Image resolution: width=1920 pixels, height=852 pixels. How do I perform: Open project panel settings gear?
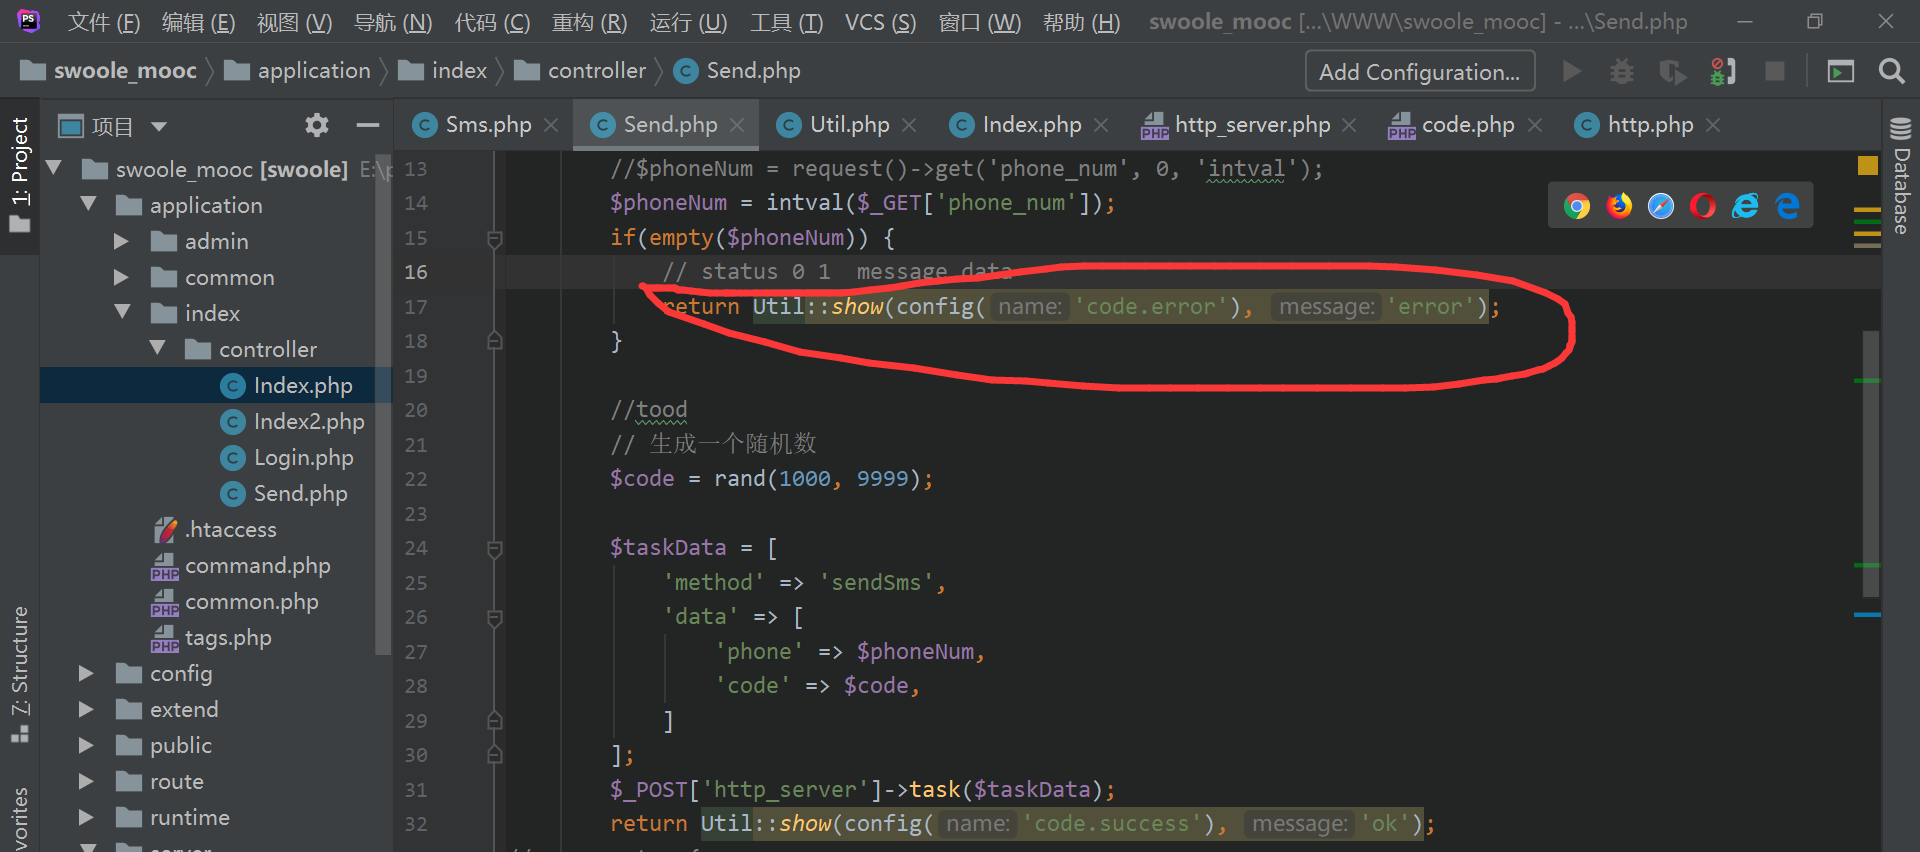pyautogui.click(x=317, y=125)
